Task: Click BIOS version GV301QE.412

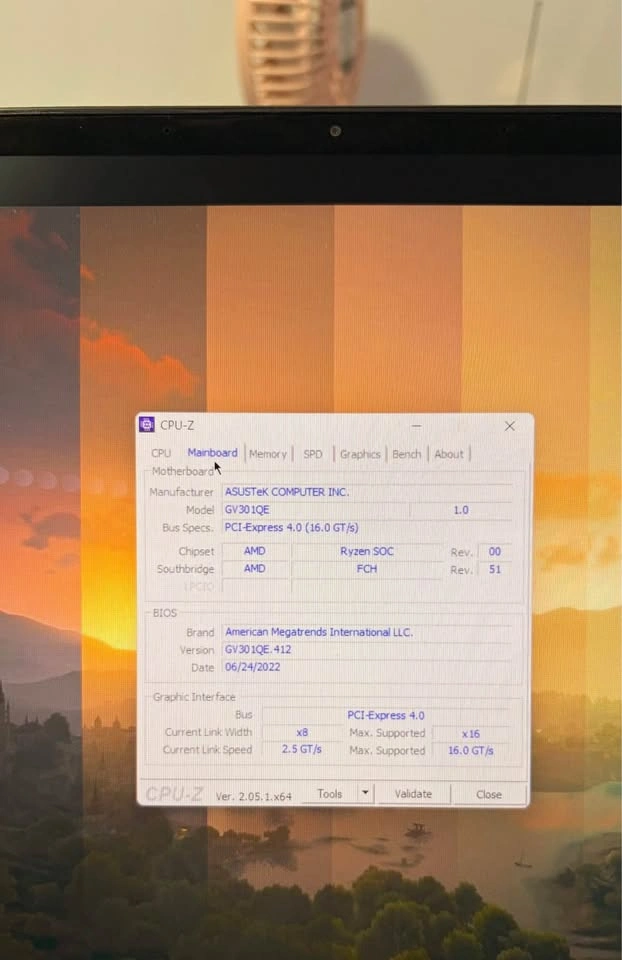Action: (367, 650)
